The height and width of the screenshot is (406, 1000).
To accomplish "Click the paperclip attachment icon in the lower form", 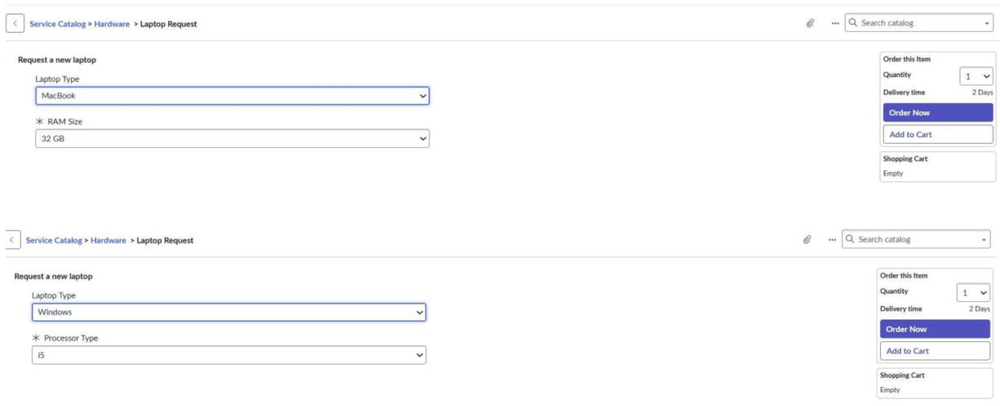I will tap(807, 240).
